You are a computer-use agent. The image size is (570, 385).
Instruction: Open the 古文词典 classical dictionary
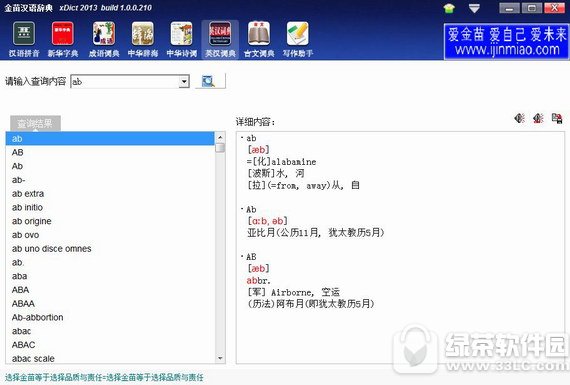pyautogui.click(x=259, y=39)
